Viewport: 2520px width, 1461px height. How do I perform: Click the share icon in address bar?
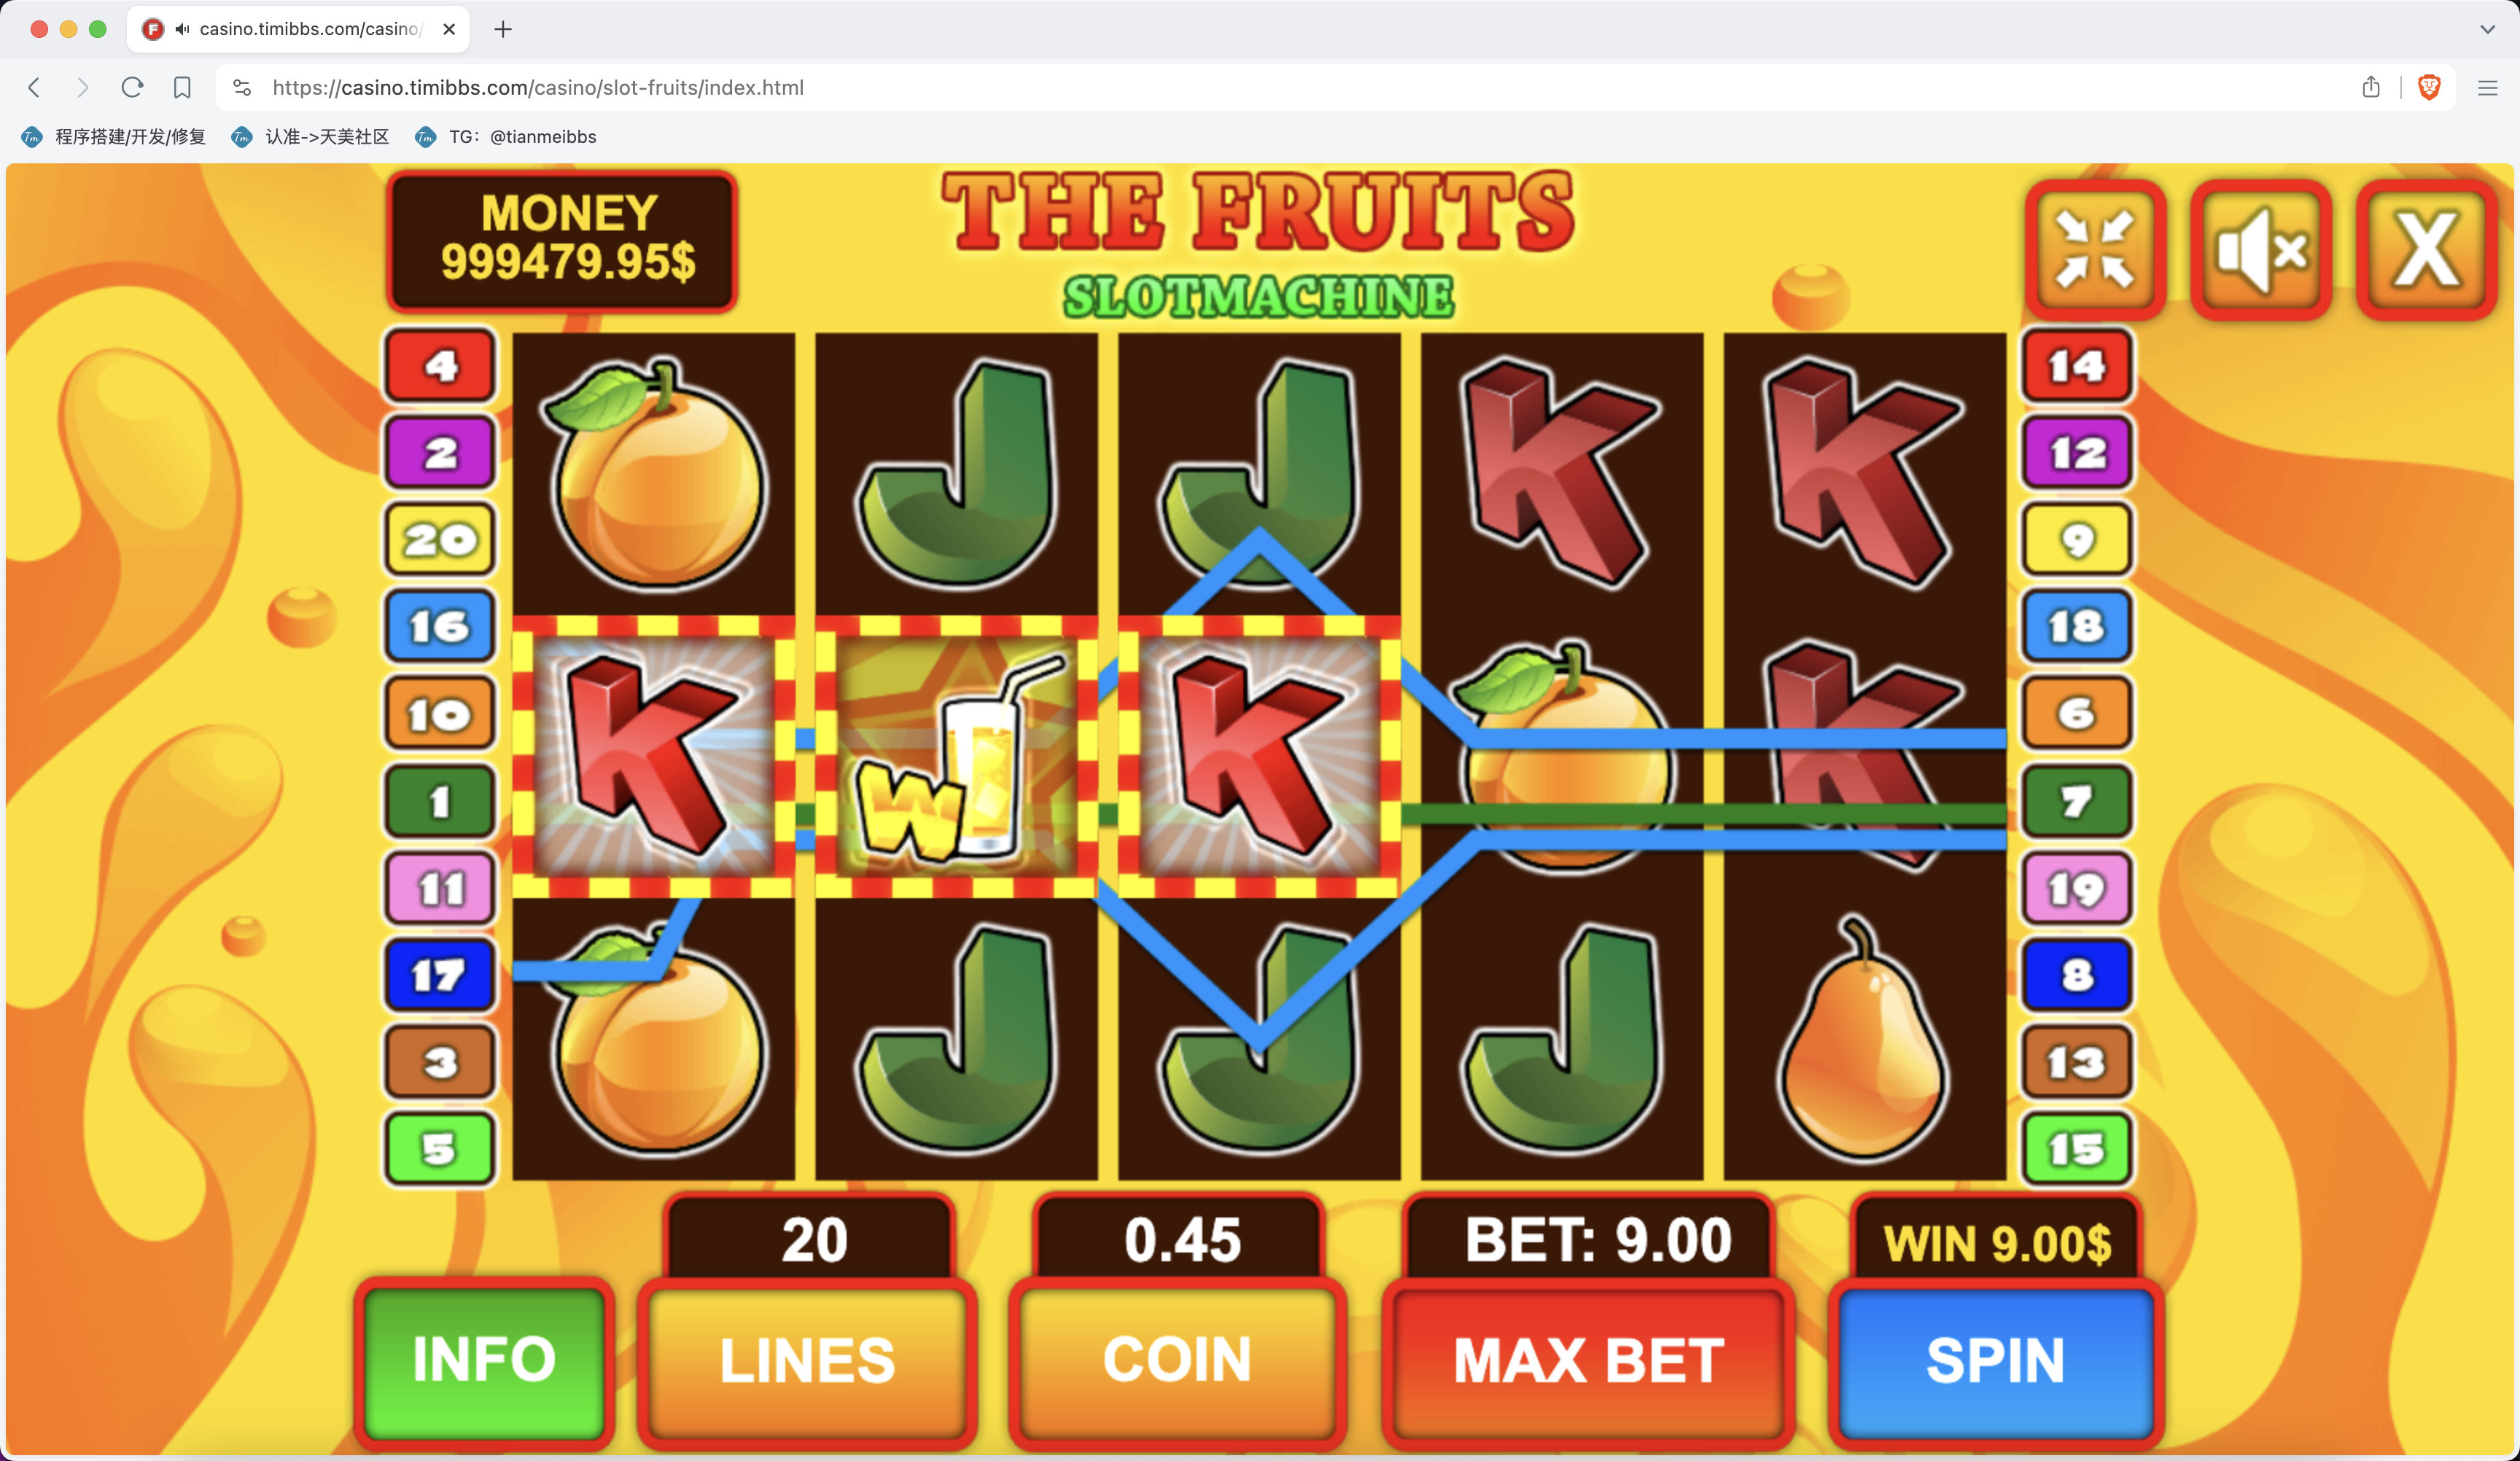pos(2371,88)
